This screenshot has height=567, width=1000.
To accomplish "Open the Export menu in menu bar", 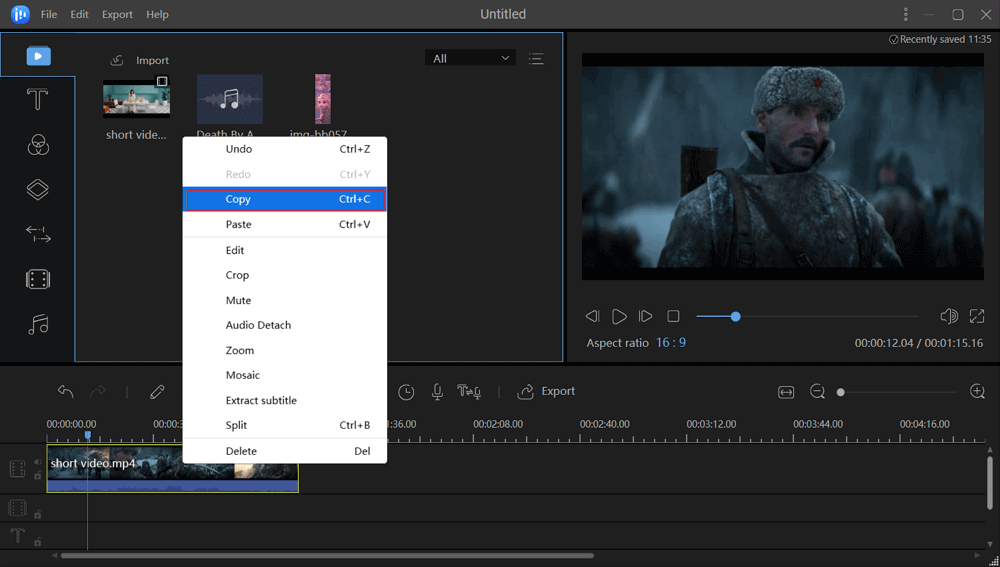I will click(117, 15).
